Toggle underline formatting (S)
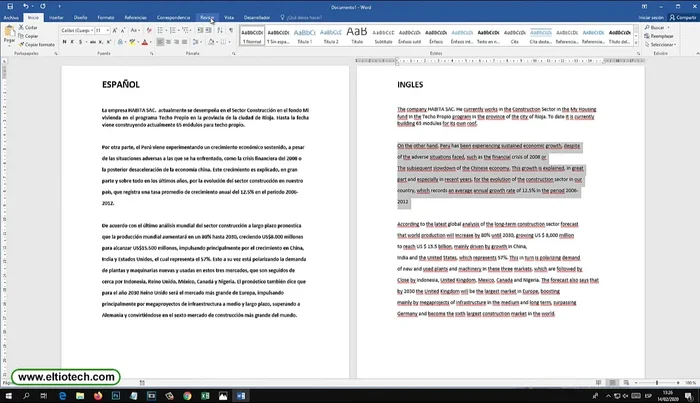Image resolution: width=700 pixels, height=403 pixels. (x=81, y=43)
